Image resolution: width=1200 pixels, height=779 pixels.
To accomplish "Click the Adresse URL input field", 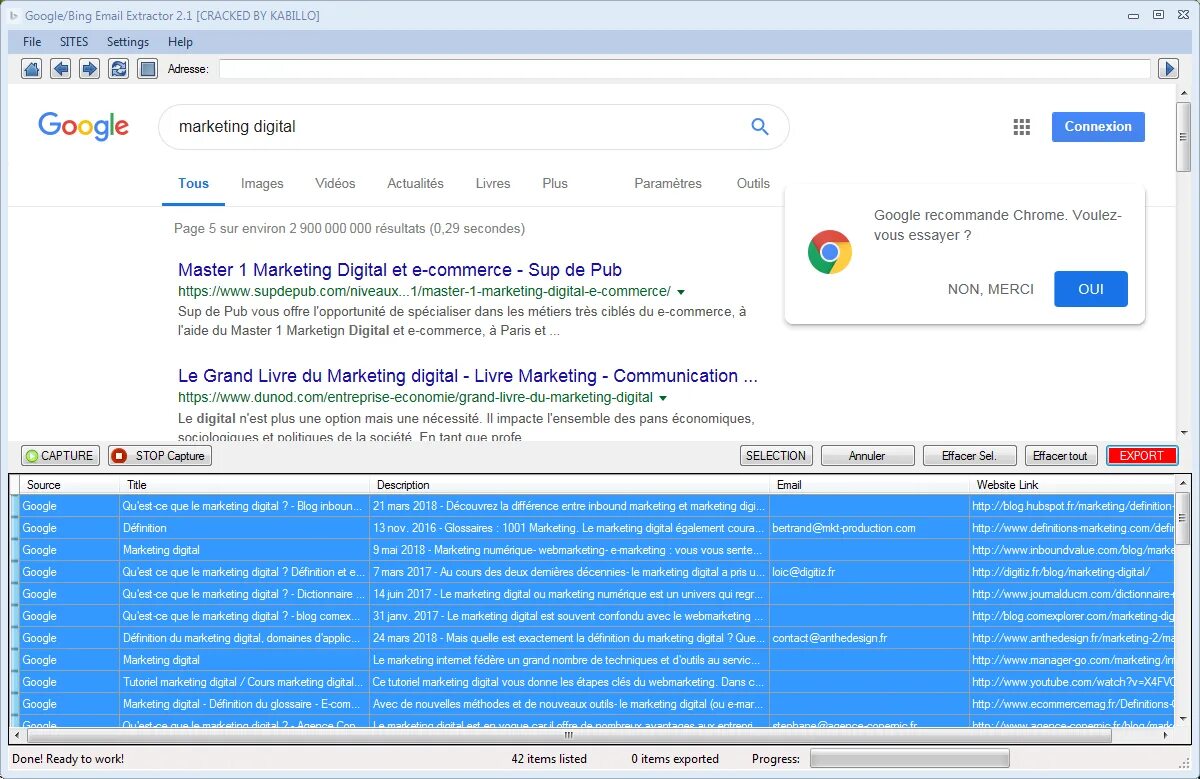I will (685, 69).
